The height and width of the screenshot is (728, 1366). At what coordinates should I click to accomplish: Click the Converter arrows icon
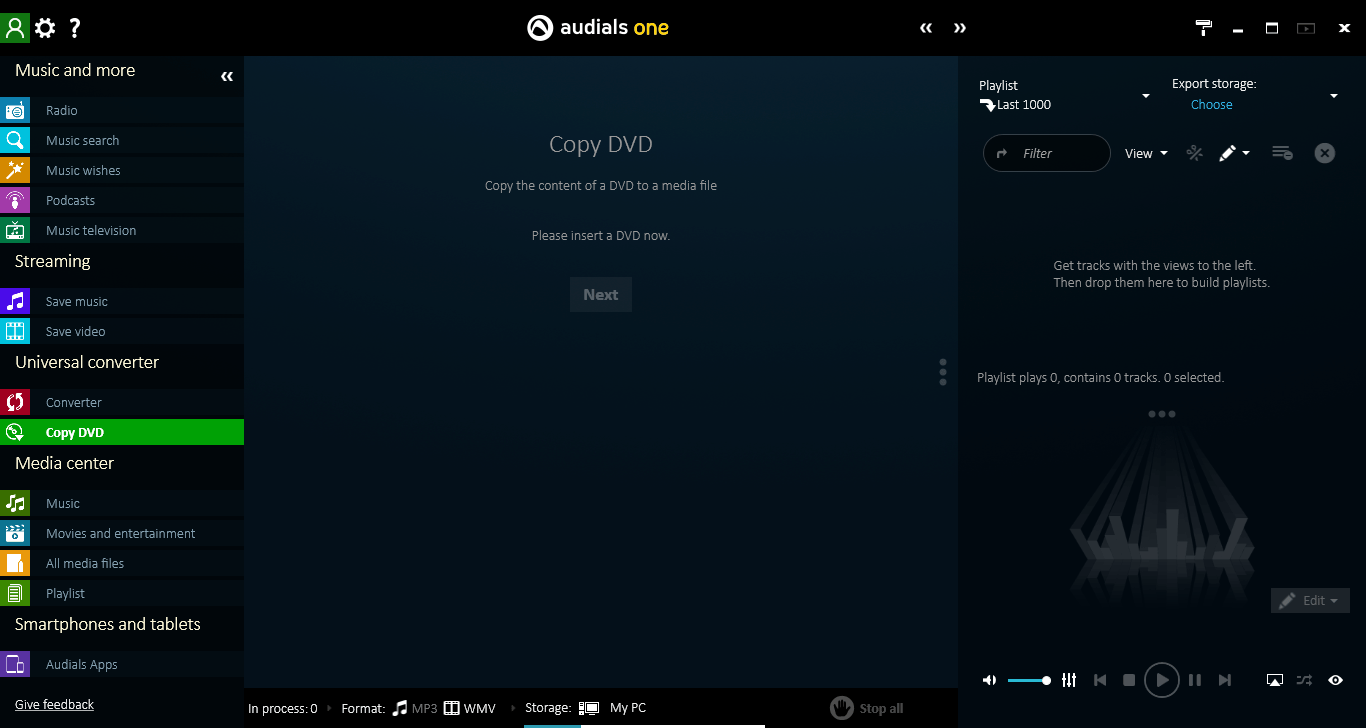click(15, 402)
